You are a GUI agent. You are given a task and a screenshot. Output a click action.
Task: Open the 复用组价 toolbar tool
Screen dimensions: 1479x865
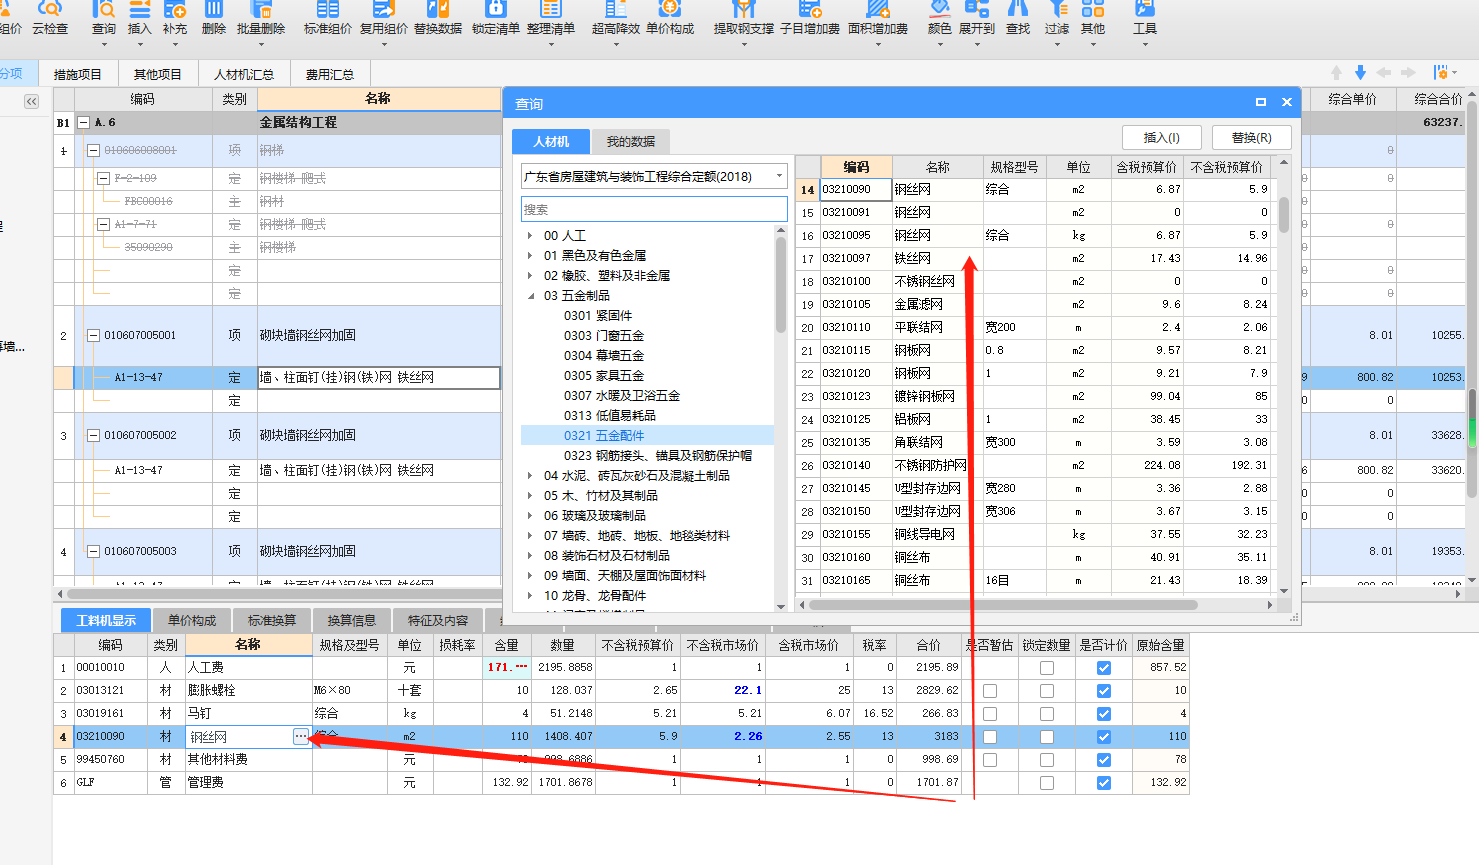point(384,18)
